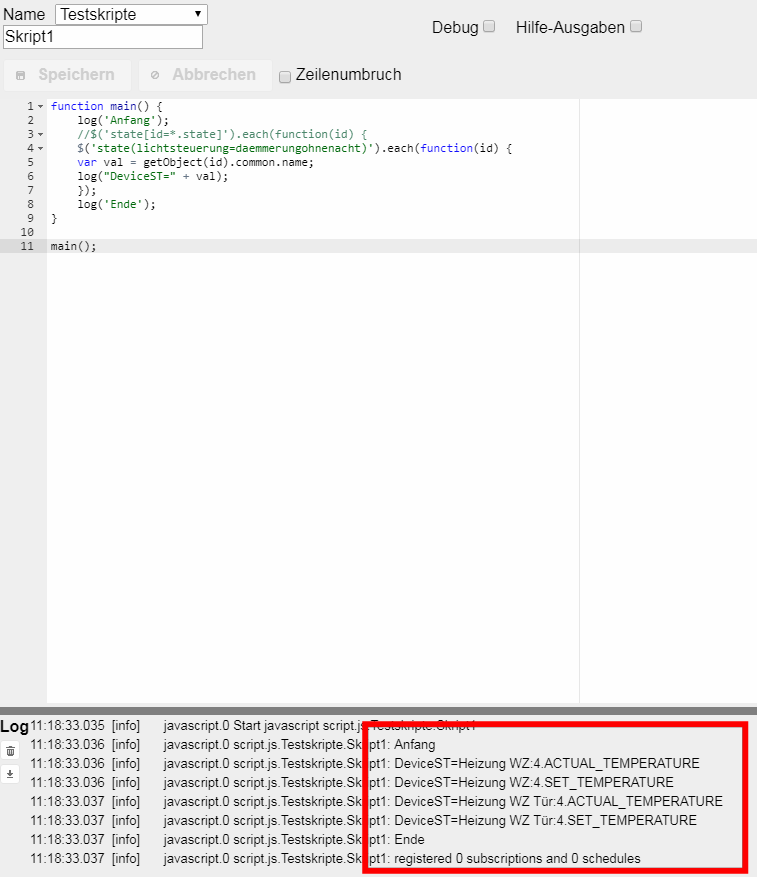The height and width of the screenshot is (877, 757).
Task: Click the main(); call on line 11
Action: pos(73,246)
